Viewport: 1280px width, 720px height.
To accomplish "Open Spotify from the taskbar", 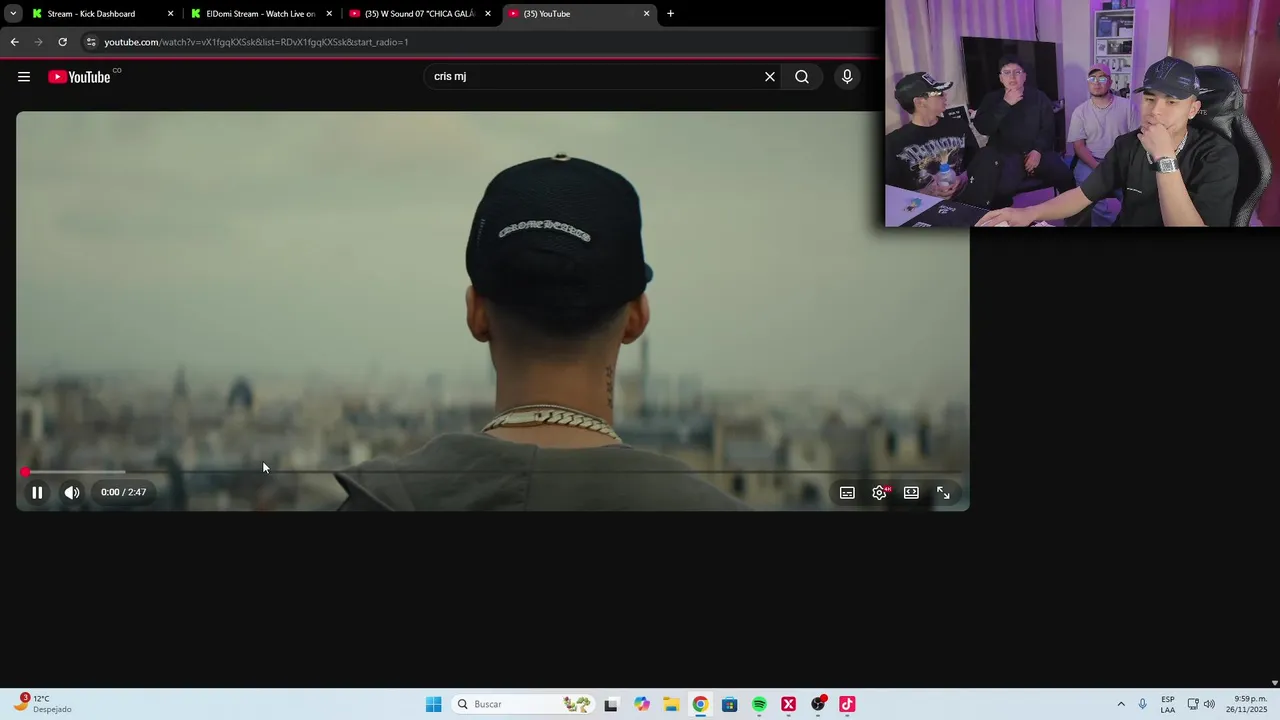I will tap(759, 704).
